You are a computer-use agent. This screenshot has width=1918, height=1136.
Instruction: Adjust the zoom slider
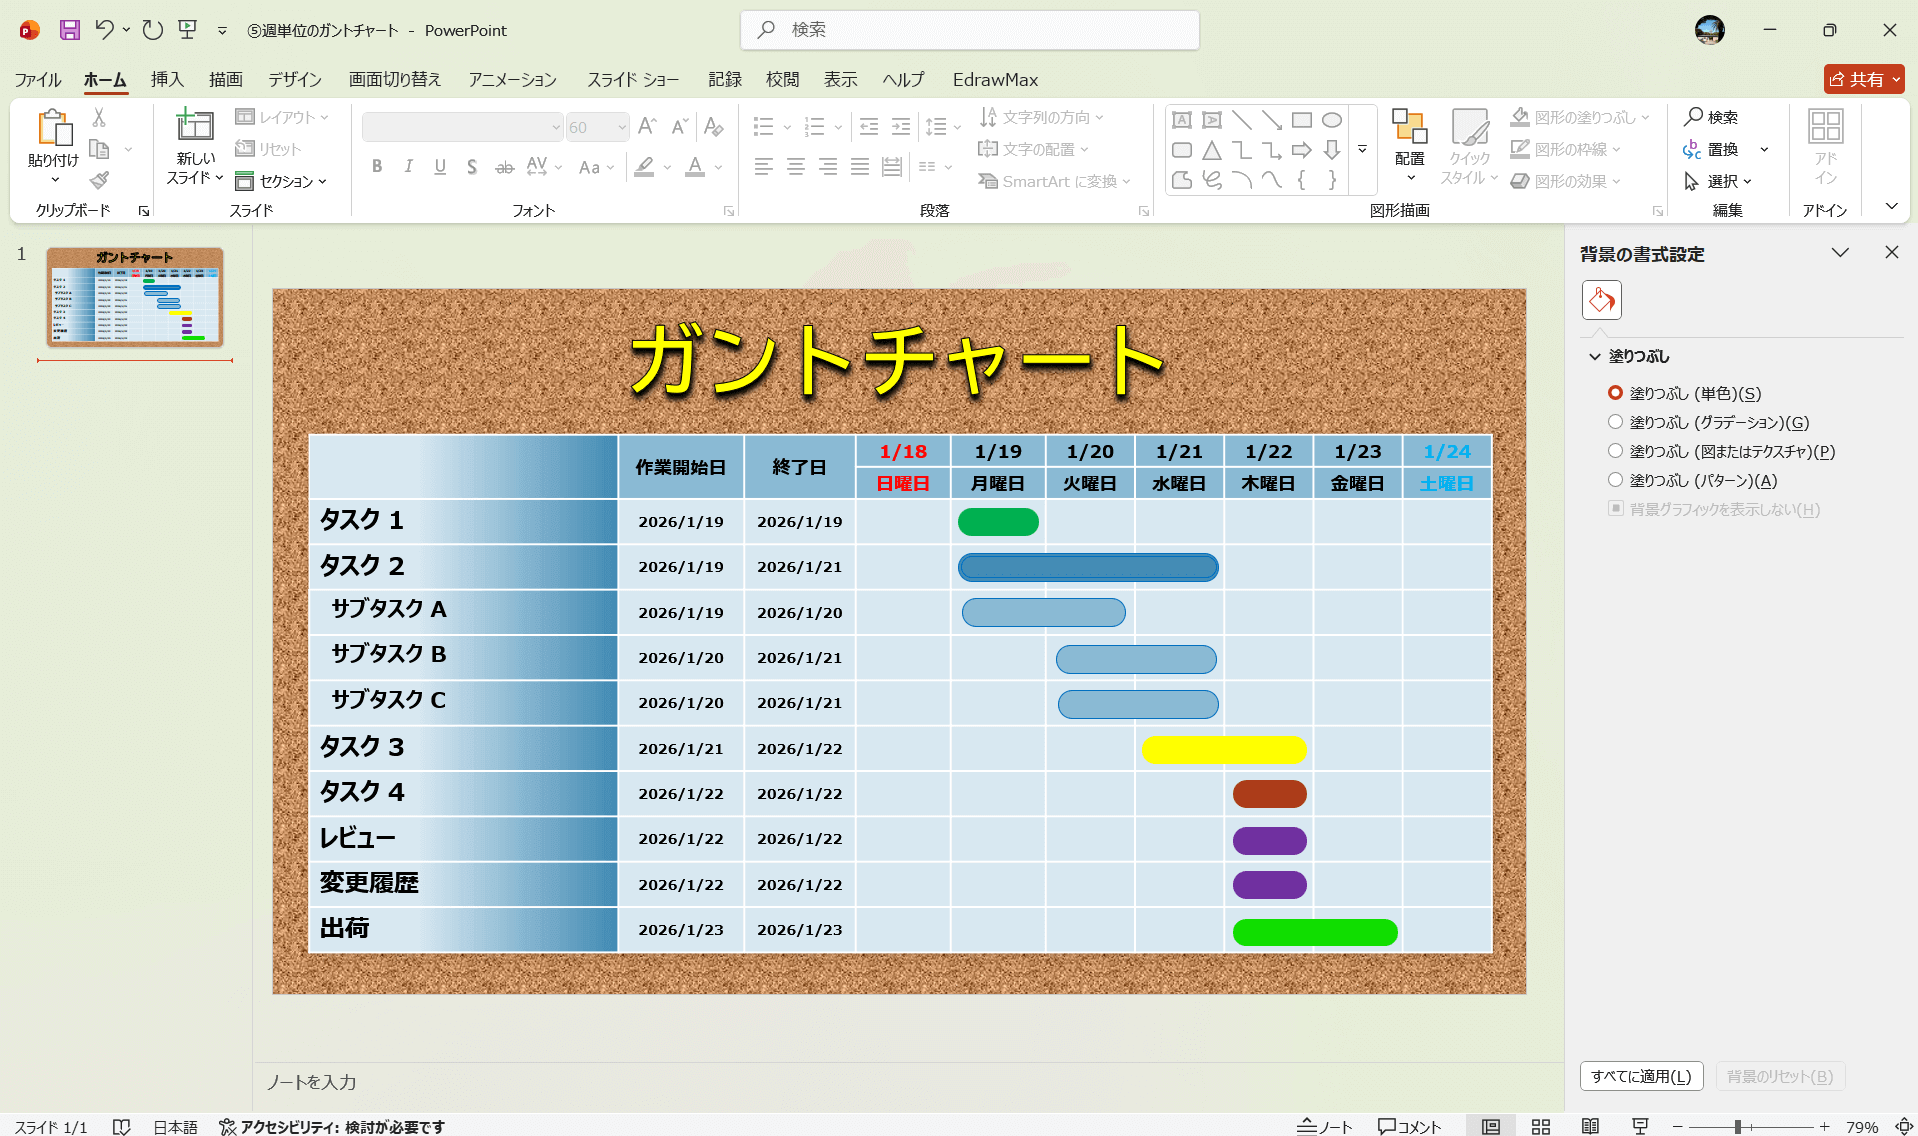[1740, 1126]
